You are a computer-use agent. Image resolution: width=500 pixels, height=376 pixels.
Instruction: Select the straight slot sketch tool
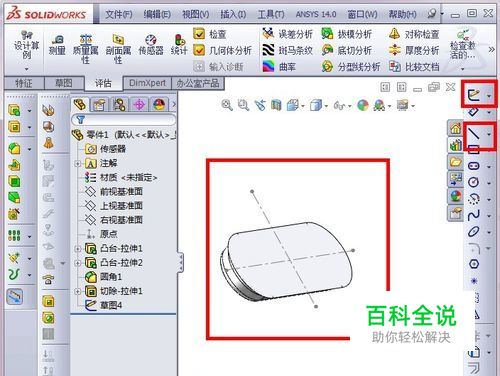474,166
